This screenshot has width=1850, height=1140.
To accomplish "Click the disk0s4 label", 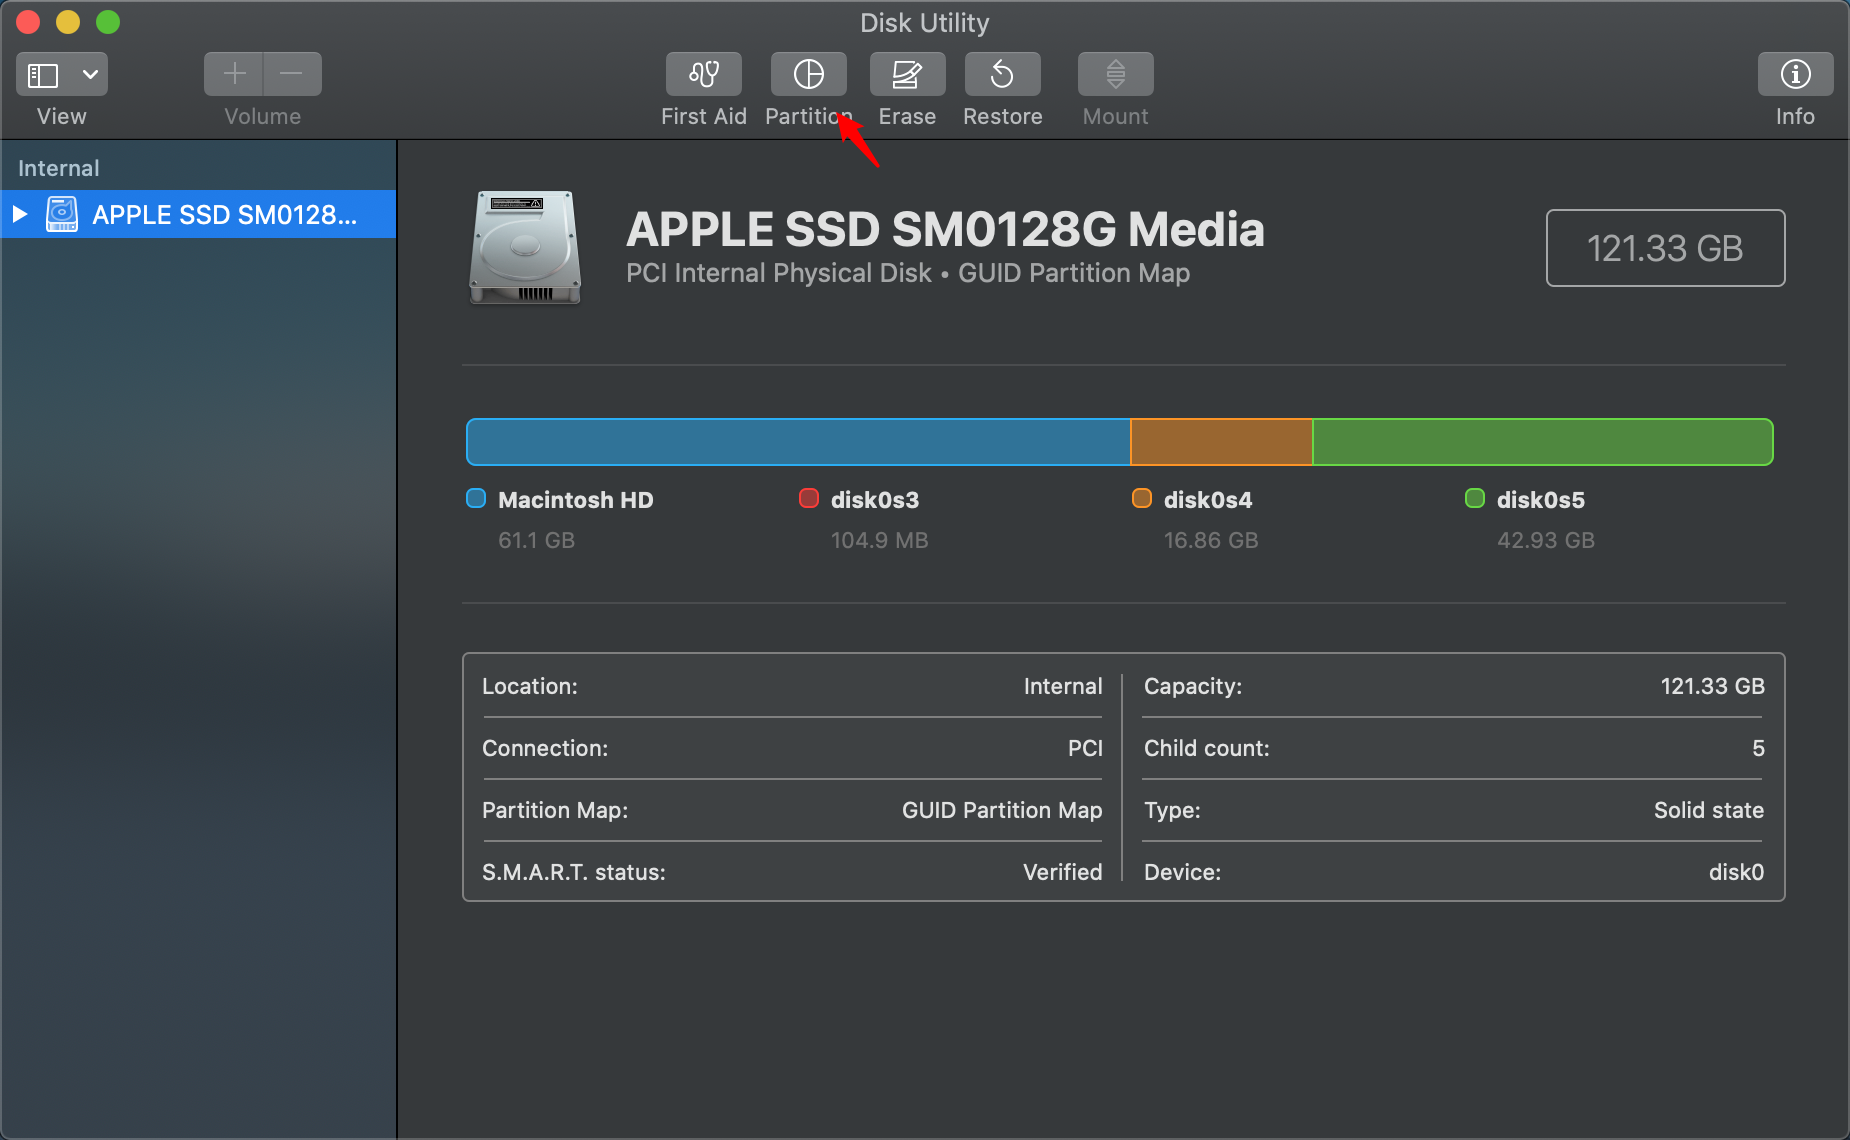I will (x=1208, y=500).
